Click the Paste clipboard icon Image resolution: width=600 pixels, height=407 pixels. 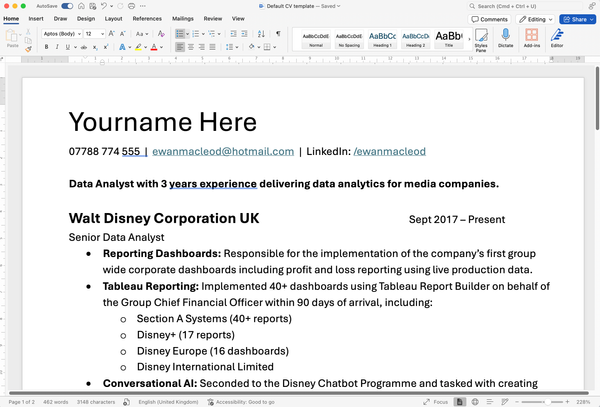pyautogui.click(x=11, y=36)
